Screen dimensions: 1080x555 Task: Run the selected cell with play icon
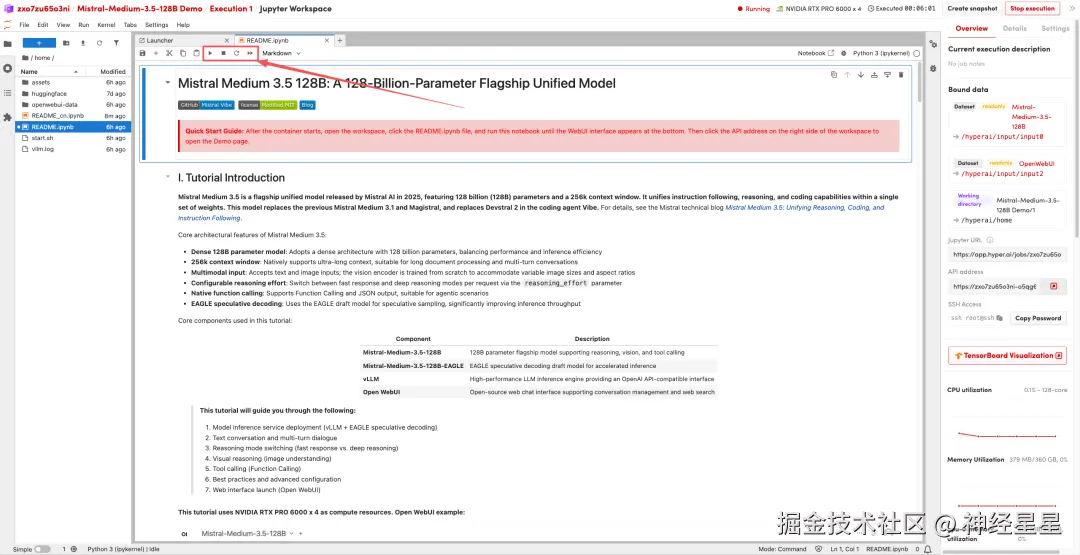tap(210, 53)
